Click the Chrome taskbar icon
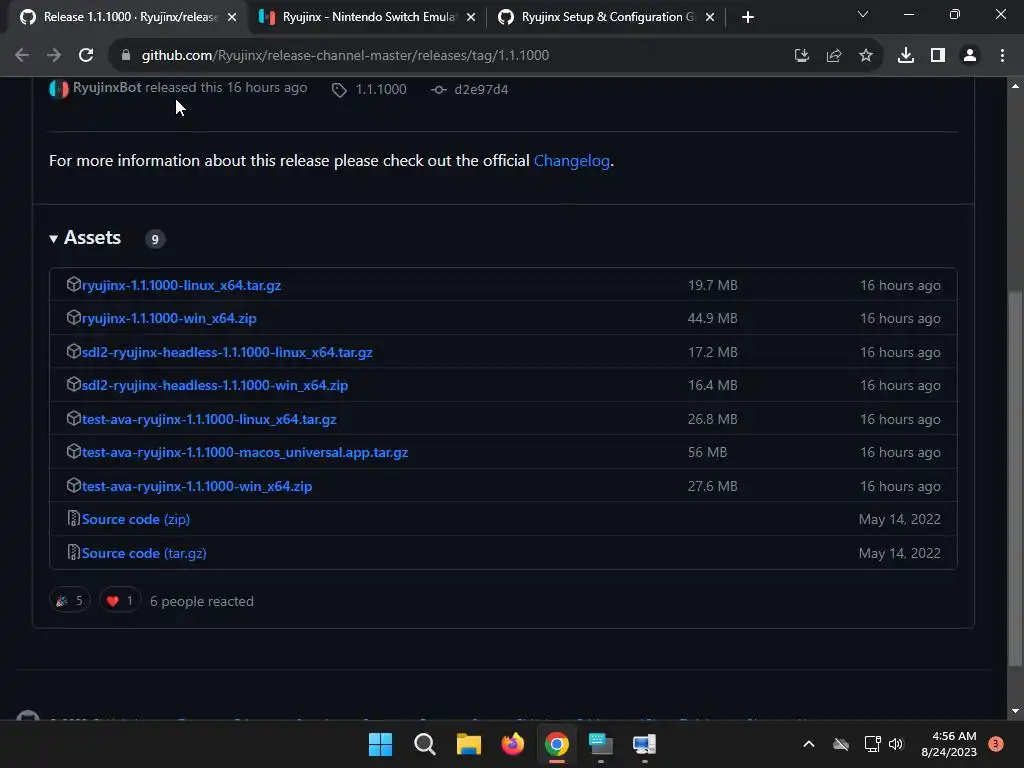Image resolution: width=1024 pixels, height=768 pixels. (556, 744)
